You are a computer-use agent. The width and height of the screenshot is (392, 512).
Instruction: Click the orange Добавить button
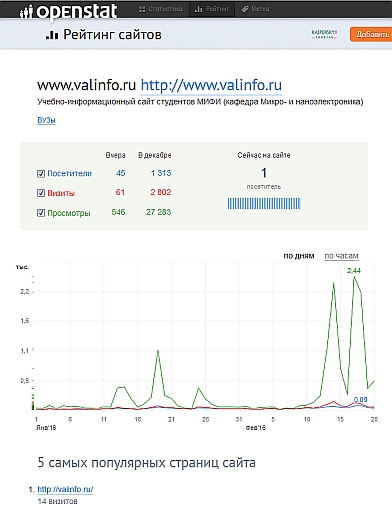[x=371, y=34]
